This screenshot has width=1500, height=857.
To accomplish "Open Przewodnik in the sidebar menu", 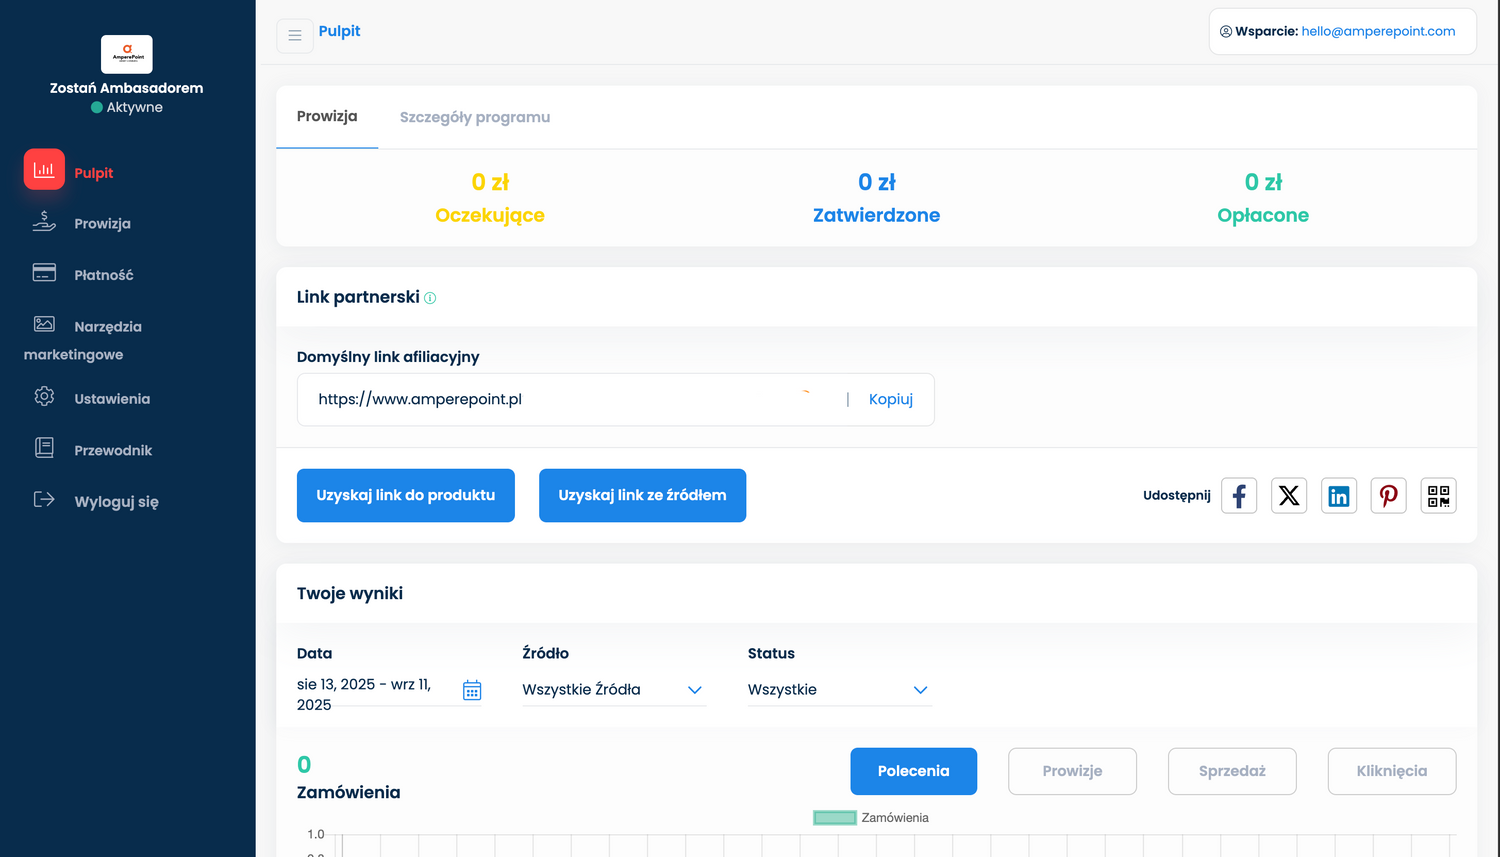I will click(x=113, y=451).
